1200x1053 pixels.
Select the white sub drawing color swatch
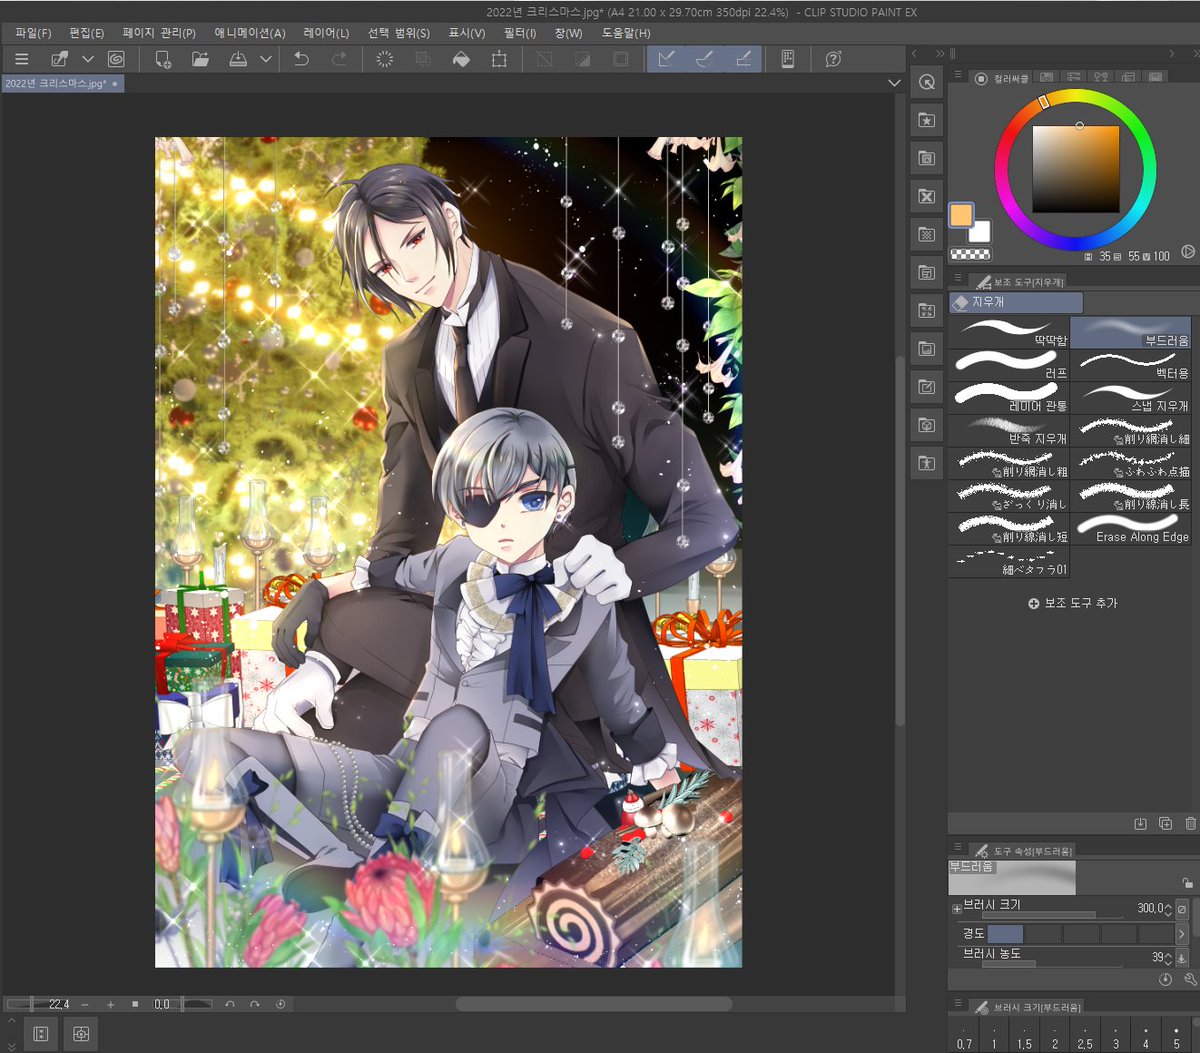tap(981, 232)
